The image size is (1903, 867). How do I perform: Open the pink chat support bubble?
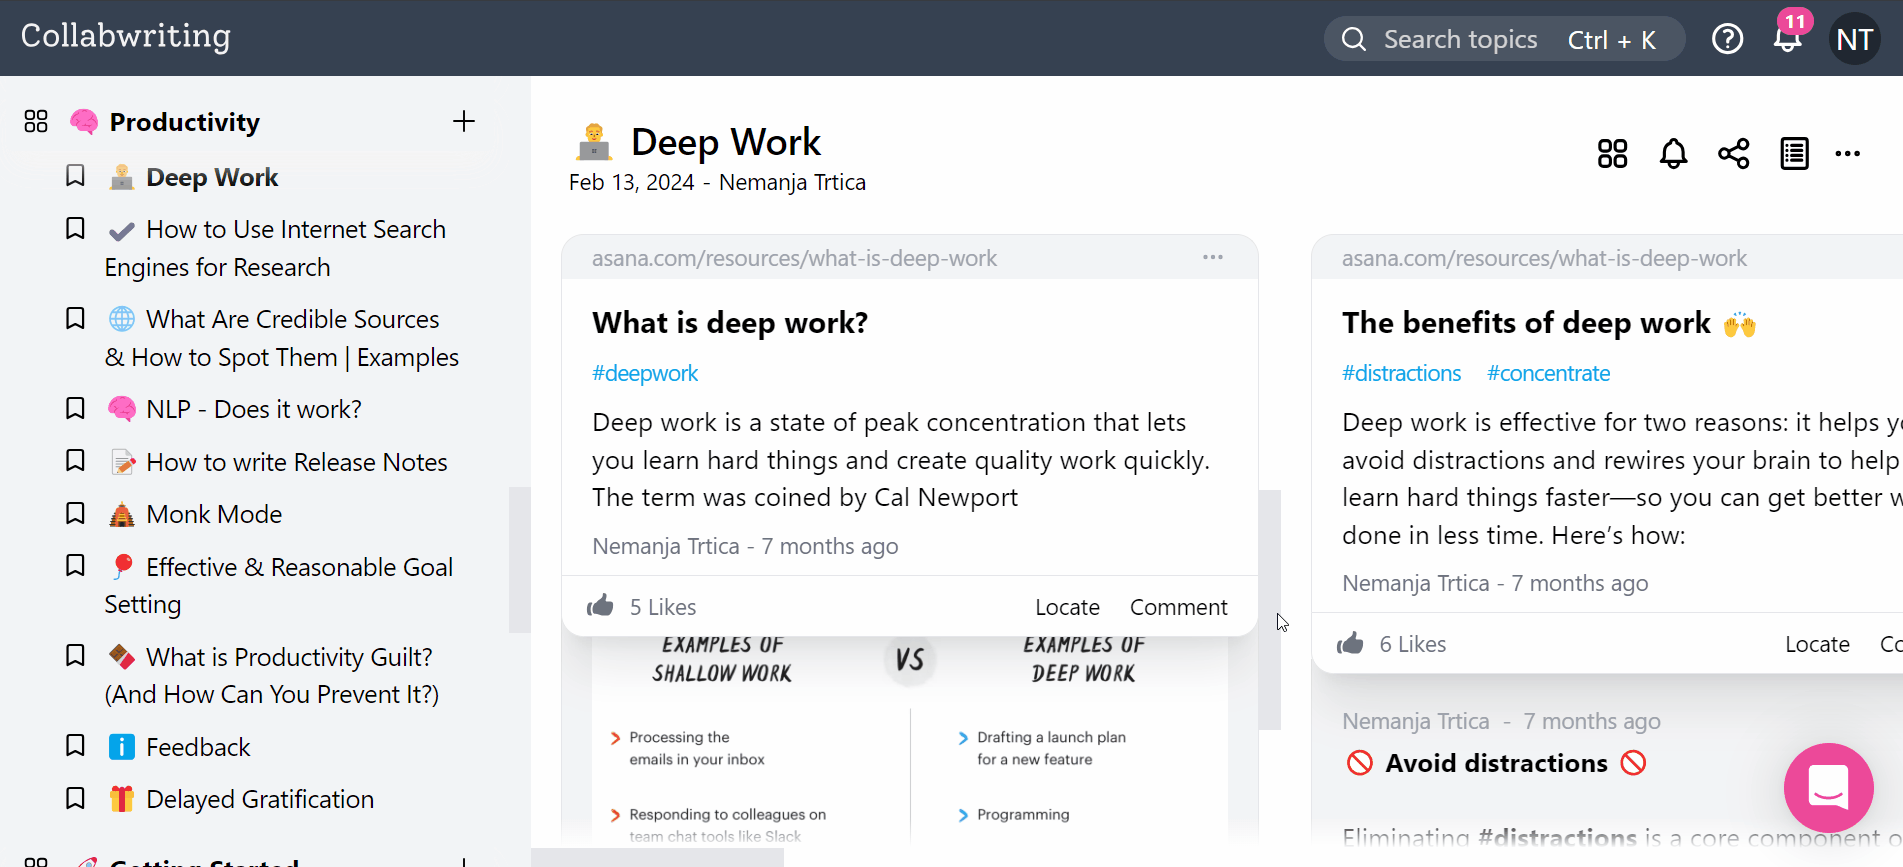point(1828,787)
